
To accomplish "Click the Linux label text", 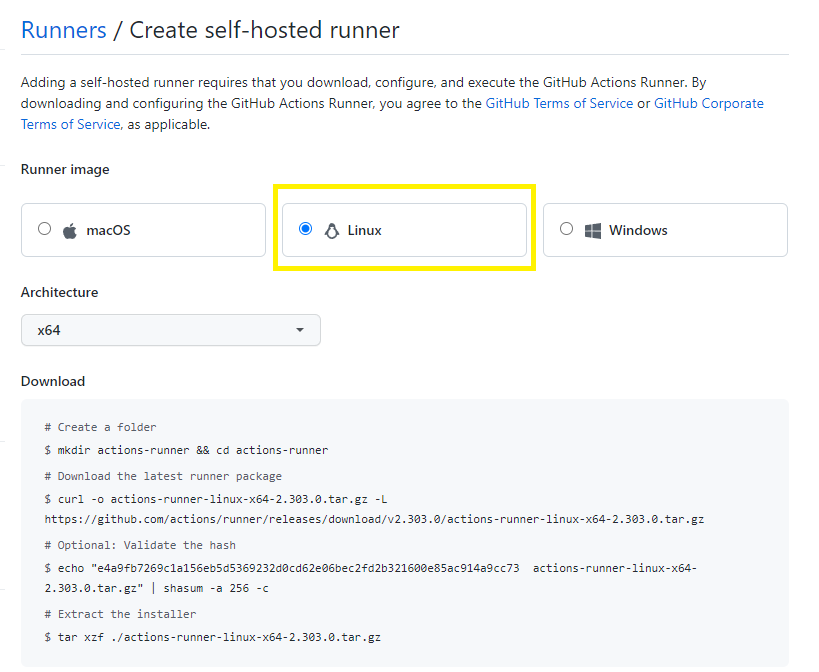I will click(365, 230).
